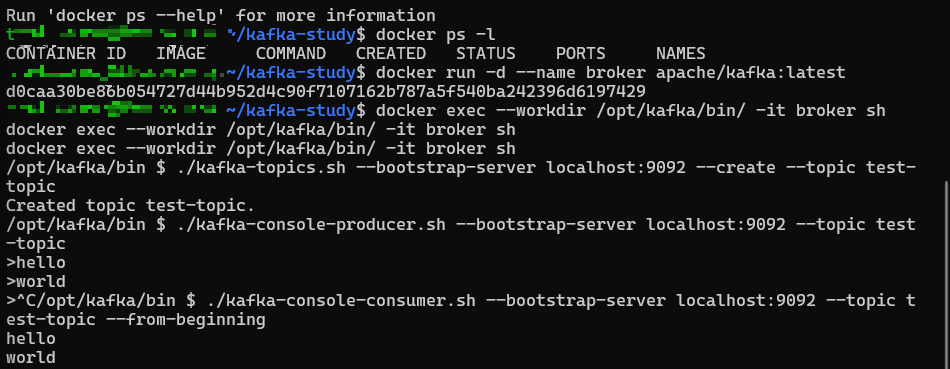Click the "--create" flag
The image size is (950, 369).
[x=736, y=167]
